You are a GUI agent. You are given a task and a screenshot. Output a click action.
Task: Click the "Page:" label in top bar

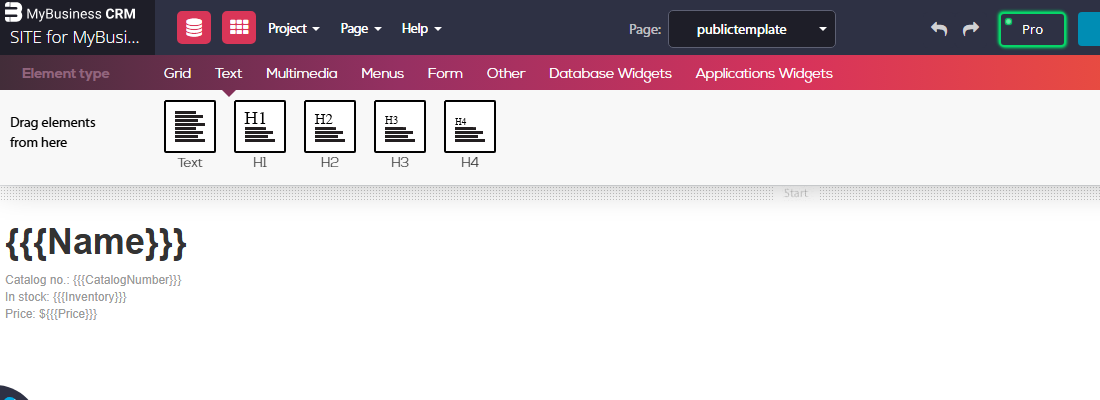(x=645, y=29)
